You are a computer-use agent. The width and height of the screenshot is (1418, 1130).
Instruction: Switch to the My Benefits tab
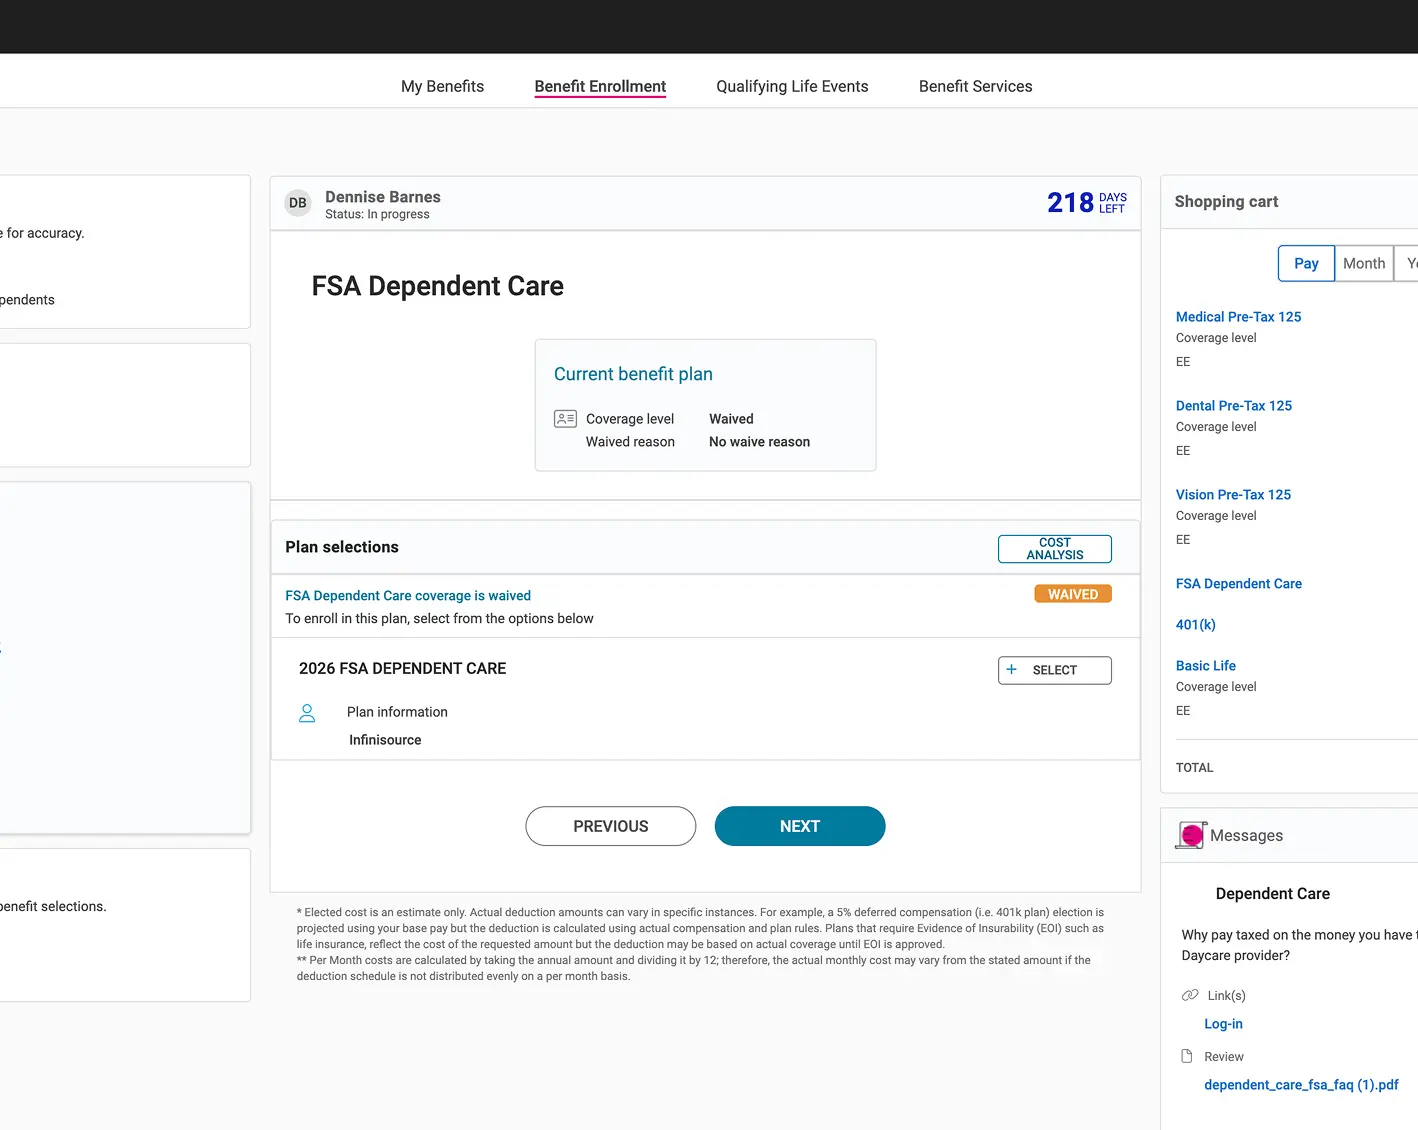pos(442,86)
